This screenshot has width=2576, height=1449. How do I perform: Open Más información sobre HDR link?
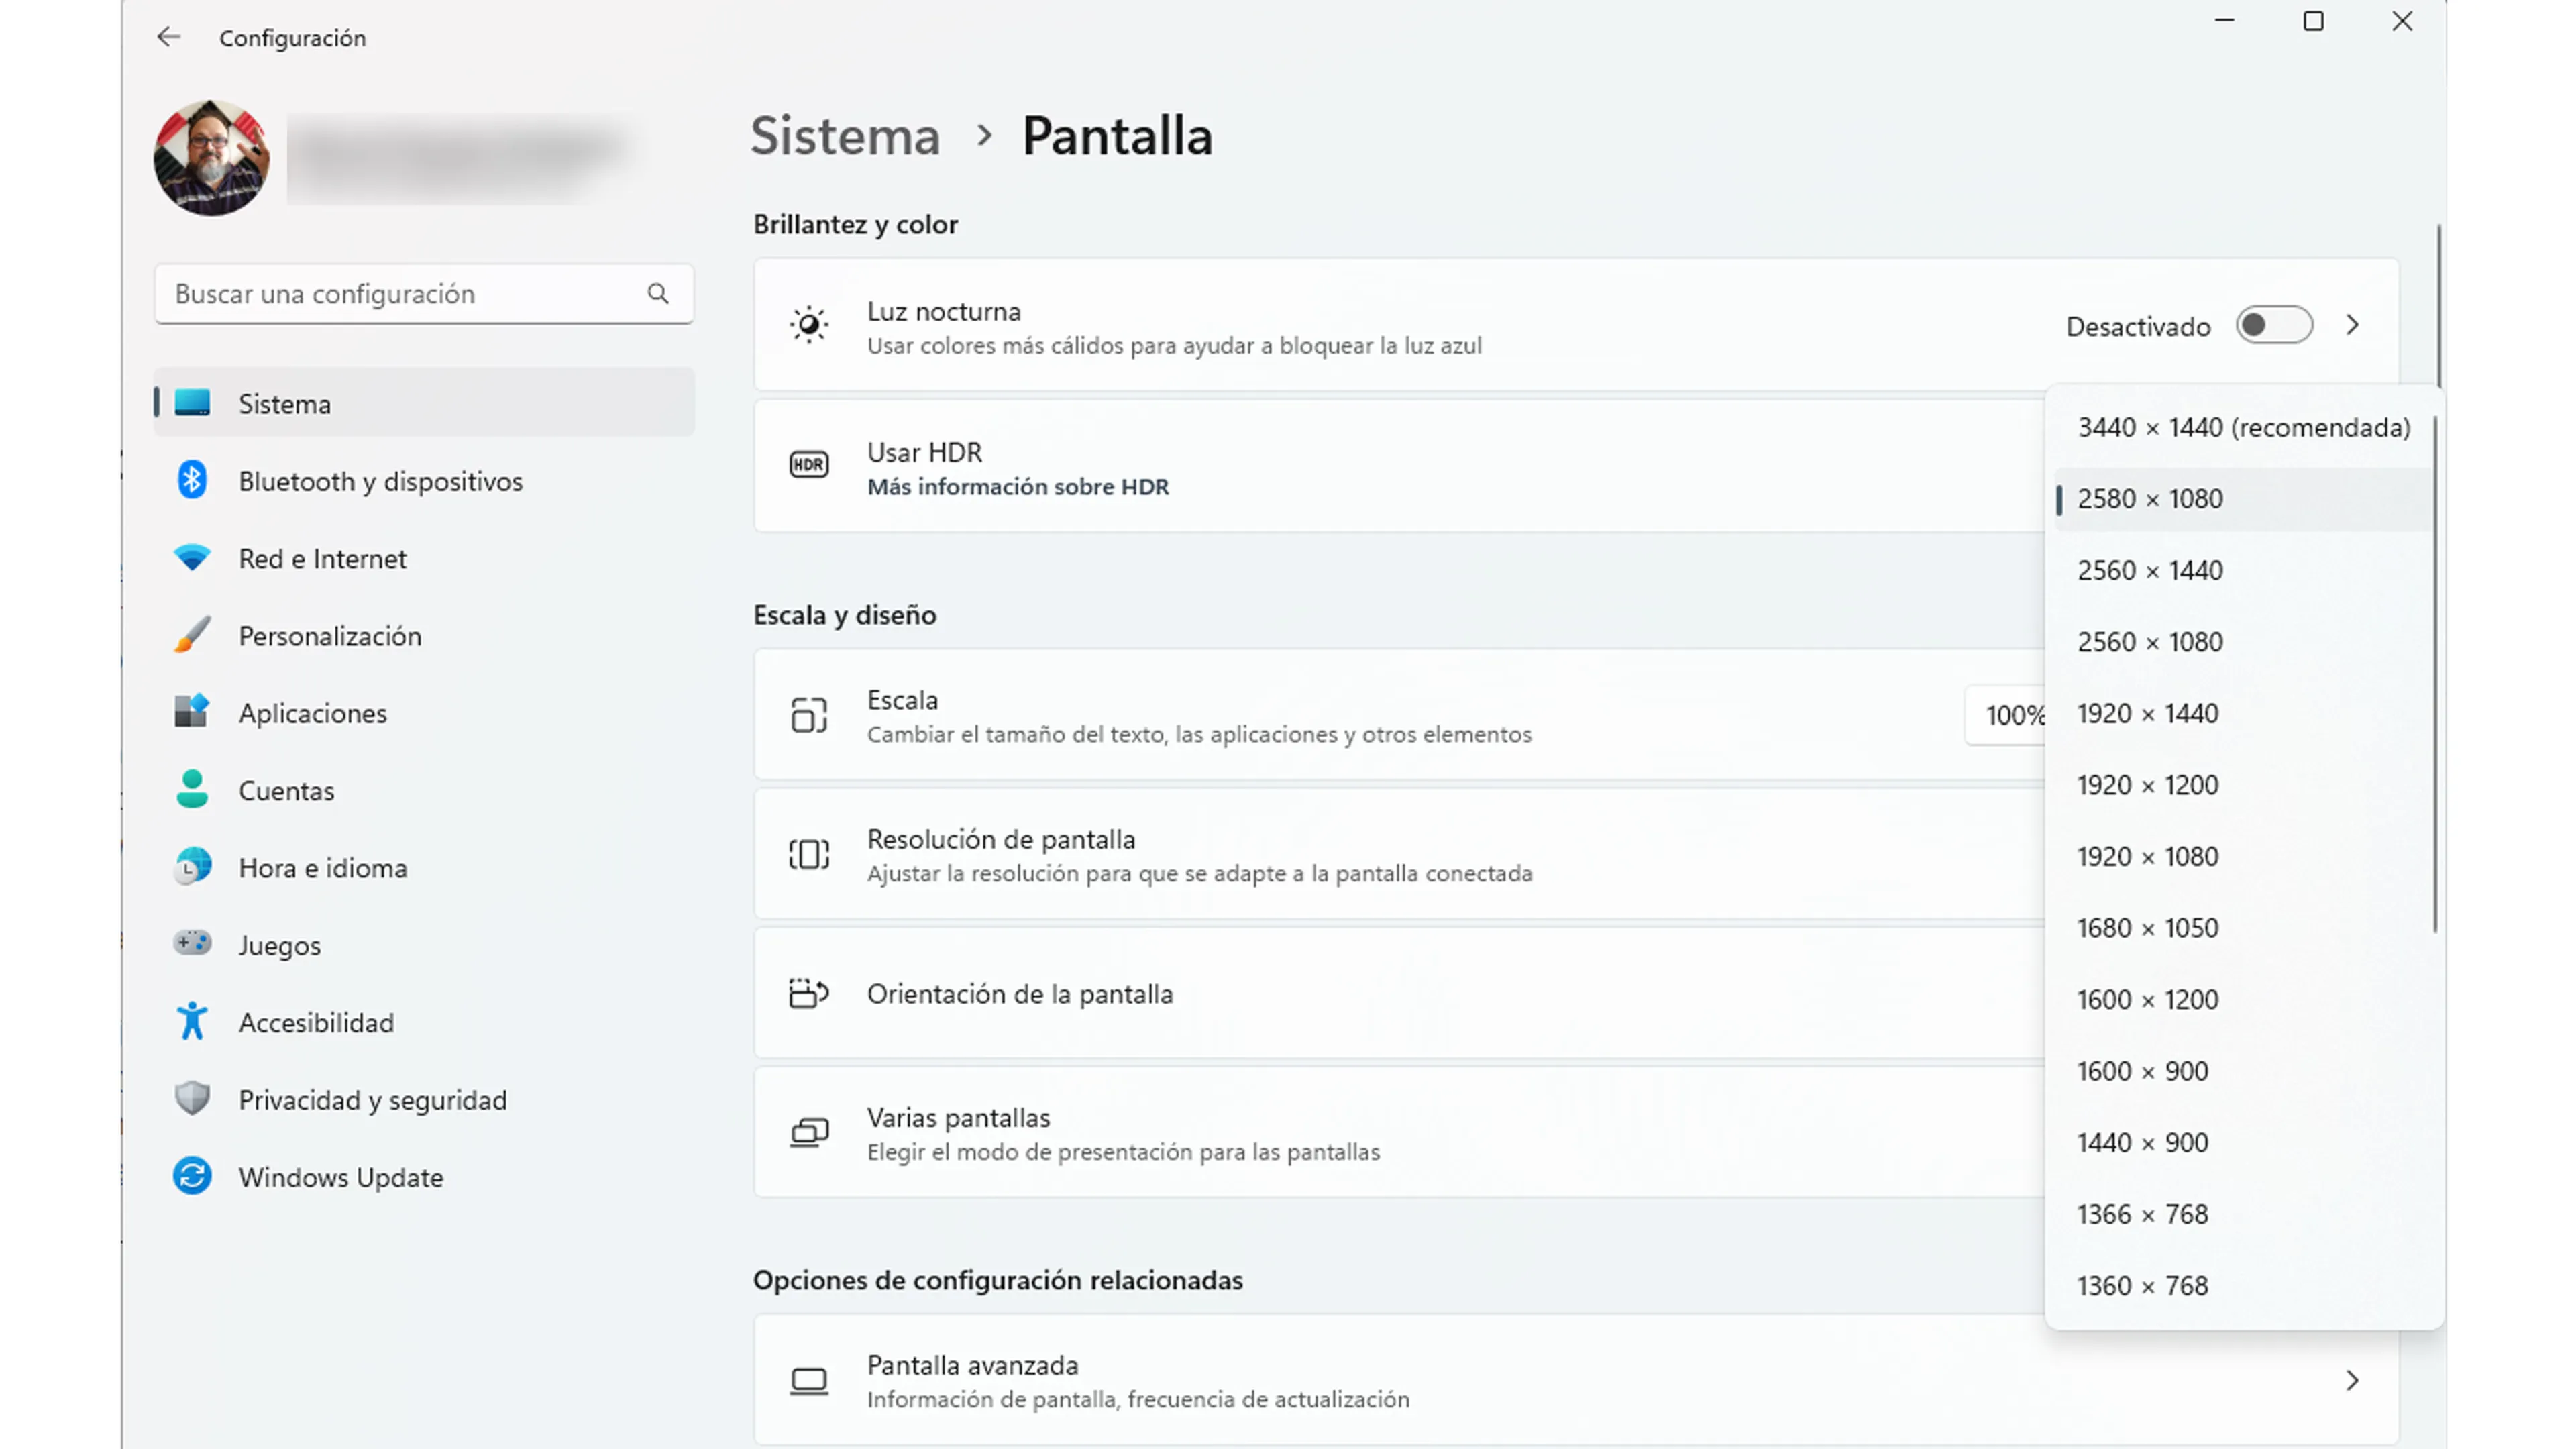coord(1018,487)
